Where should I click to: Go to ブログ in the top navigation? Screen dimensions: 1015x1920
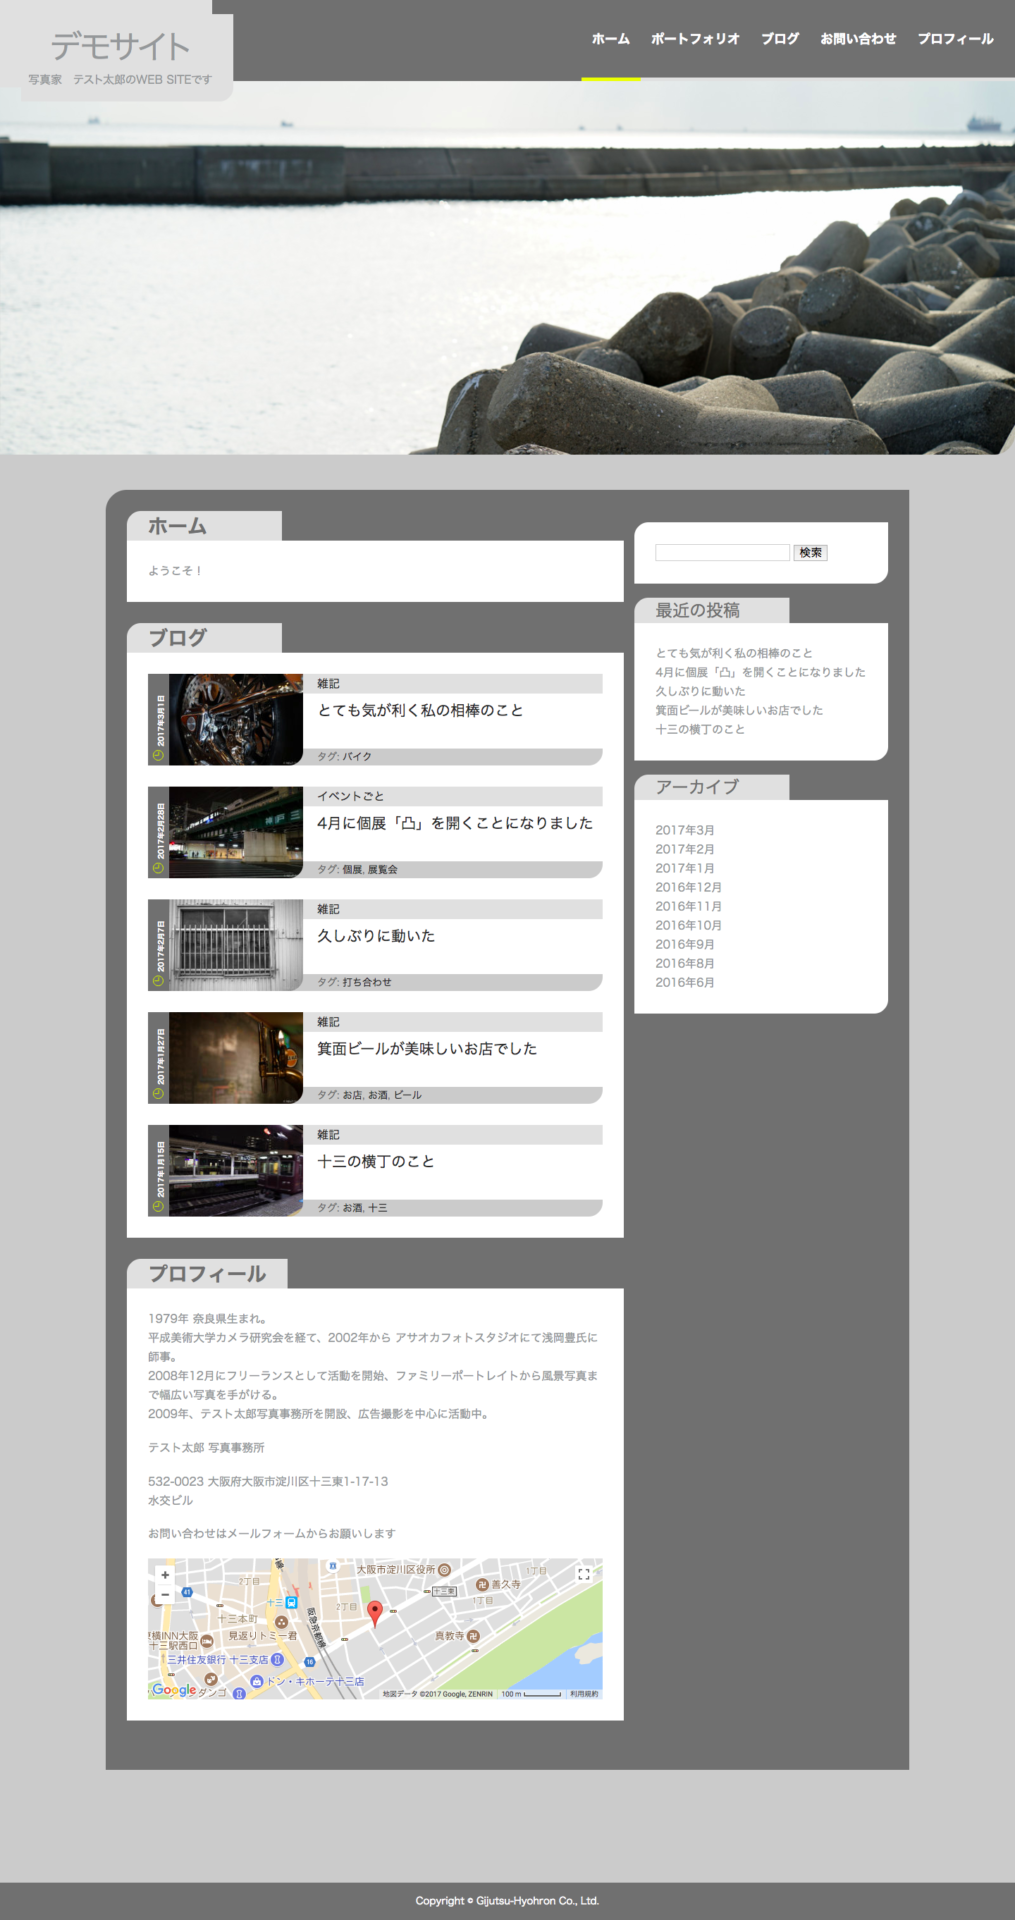coord(780,39)
